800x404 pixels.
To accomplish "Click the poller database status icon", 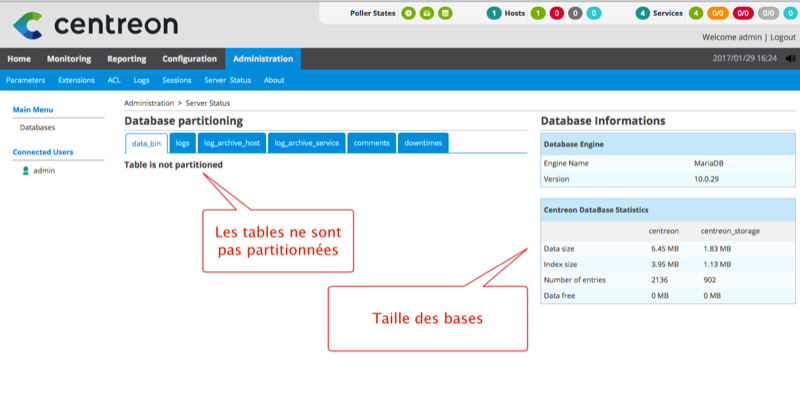I will tap(445, 13).
